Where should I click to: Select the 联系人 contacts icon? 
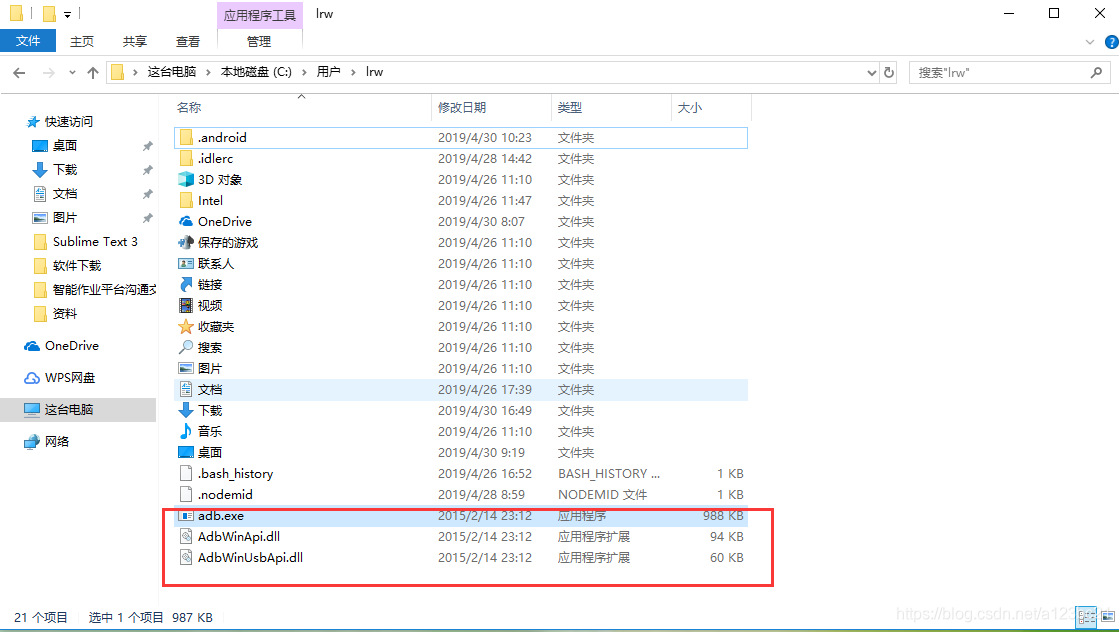click(x=186, y=263)
